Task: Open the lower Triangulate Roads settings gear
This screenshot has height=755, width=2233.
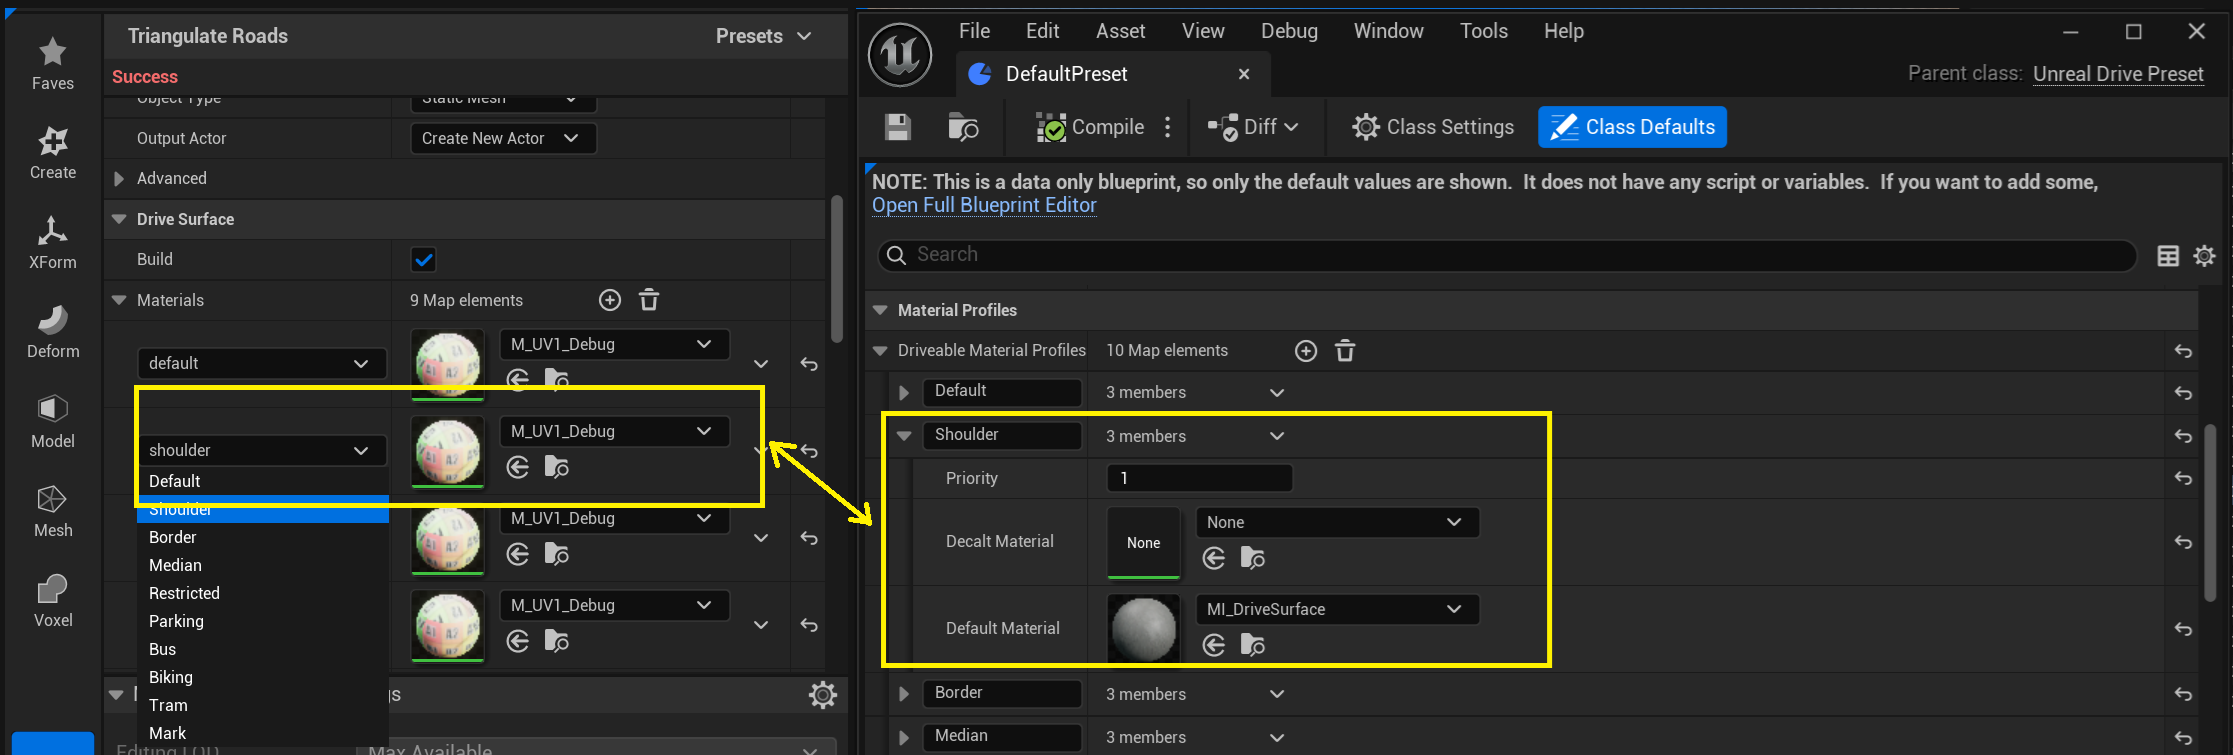Action: pyautogui.click(x=823, y=695)
